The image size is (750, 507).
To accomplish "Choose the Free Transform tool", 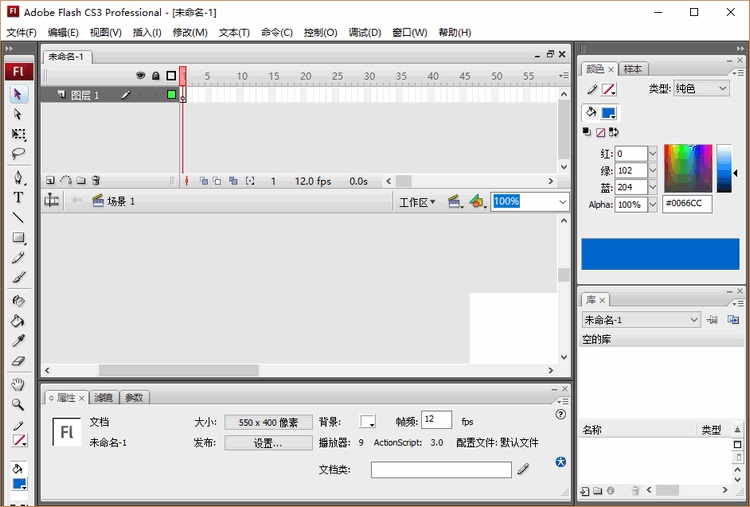I will coord(18,134).
